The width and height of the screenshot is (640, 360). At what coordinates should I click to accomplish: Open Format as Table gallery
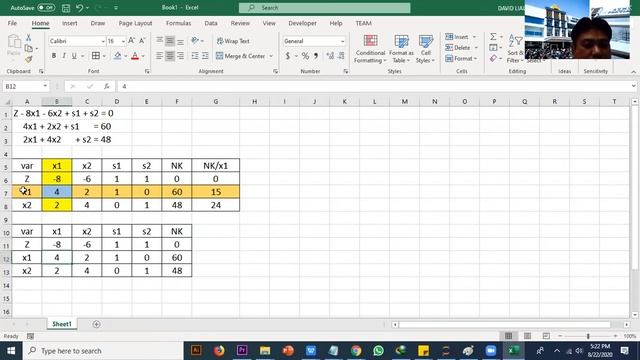coord(401,49)
